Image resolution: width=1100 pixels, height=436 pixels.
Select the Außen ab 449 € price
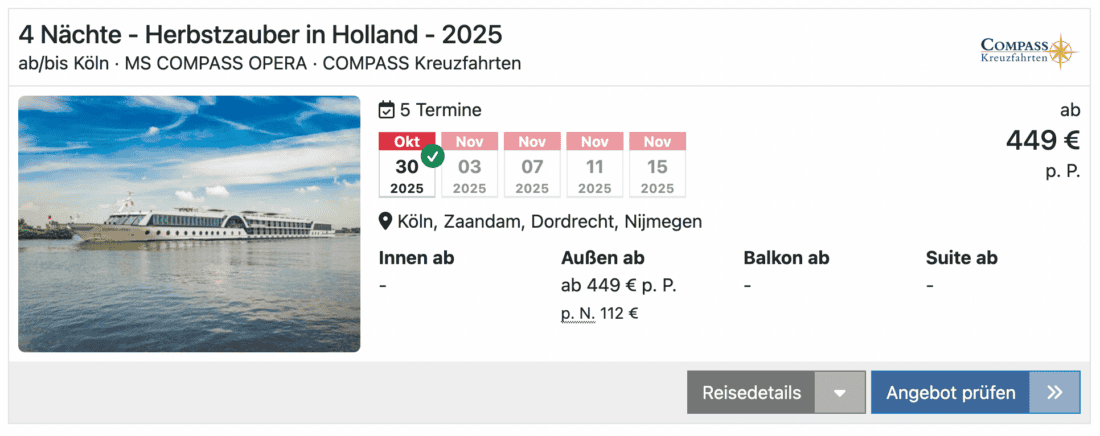[618, 286]
